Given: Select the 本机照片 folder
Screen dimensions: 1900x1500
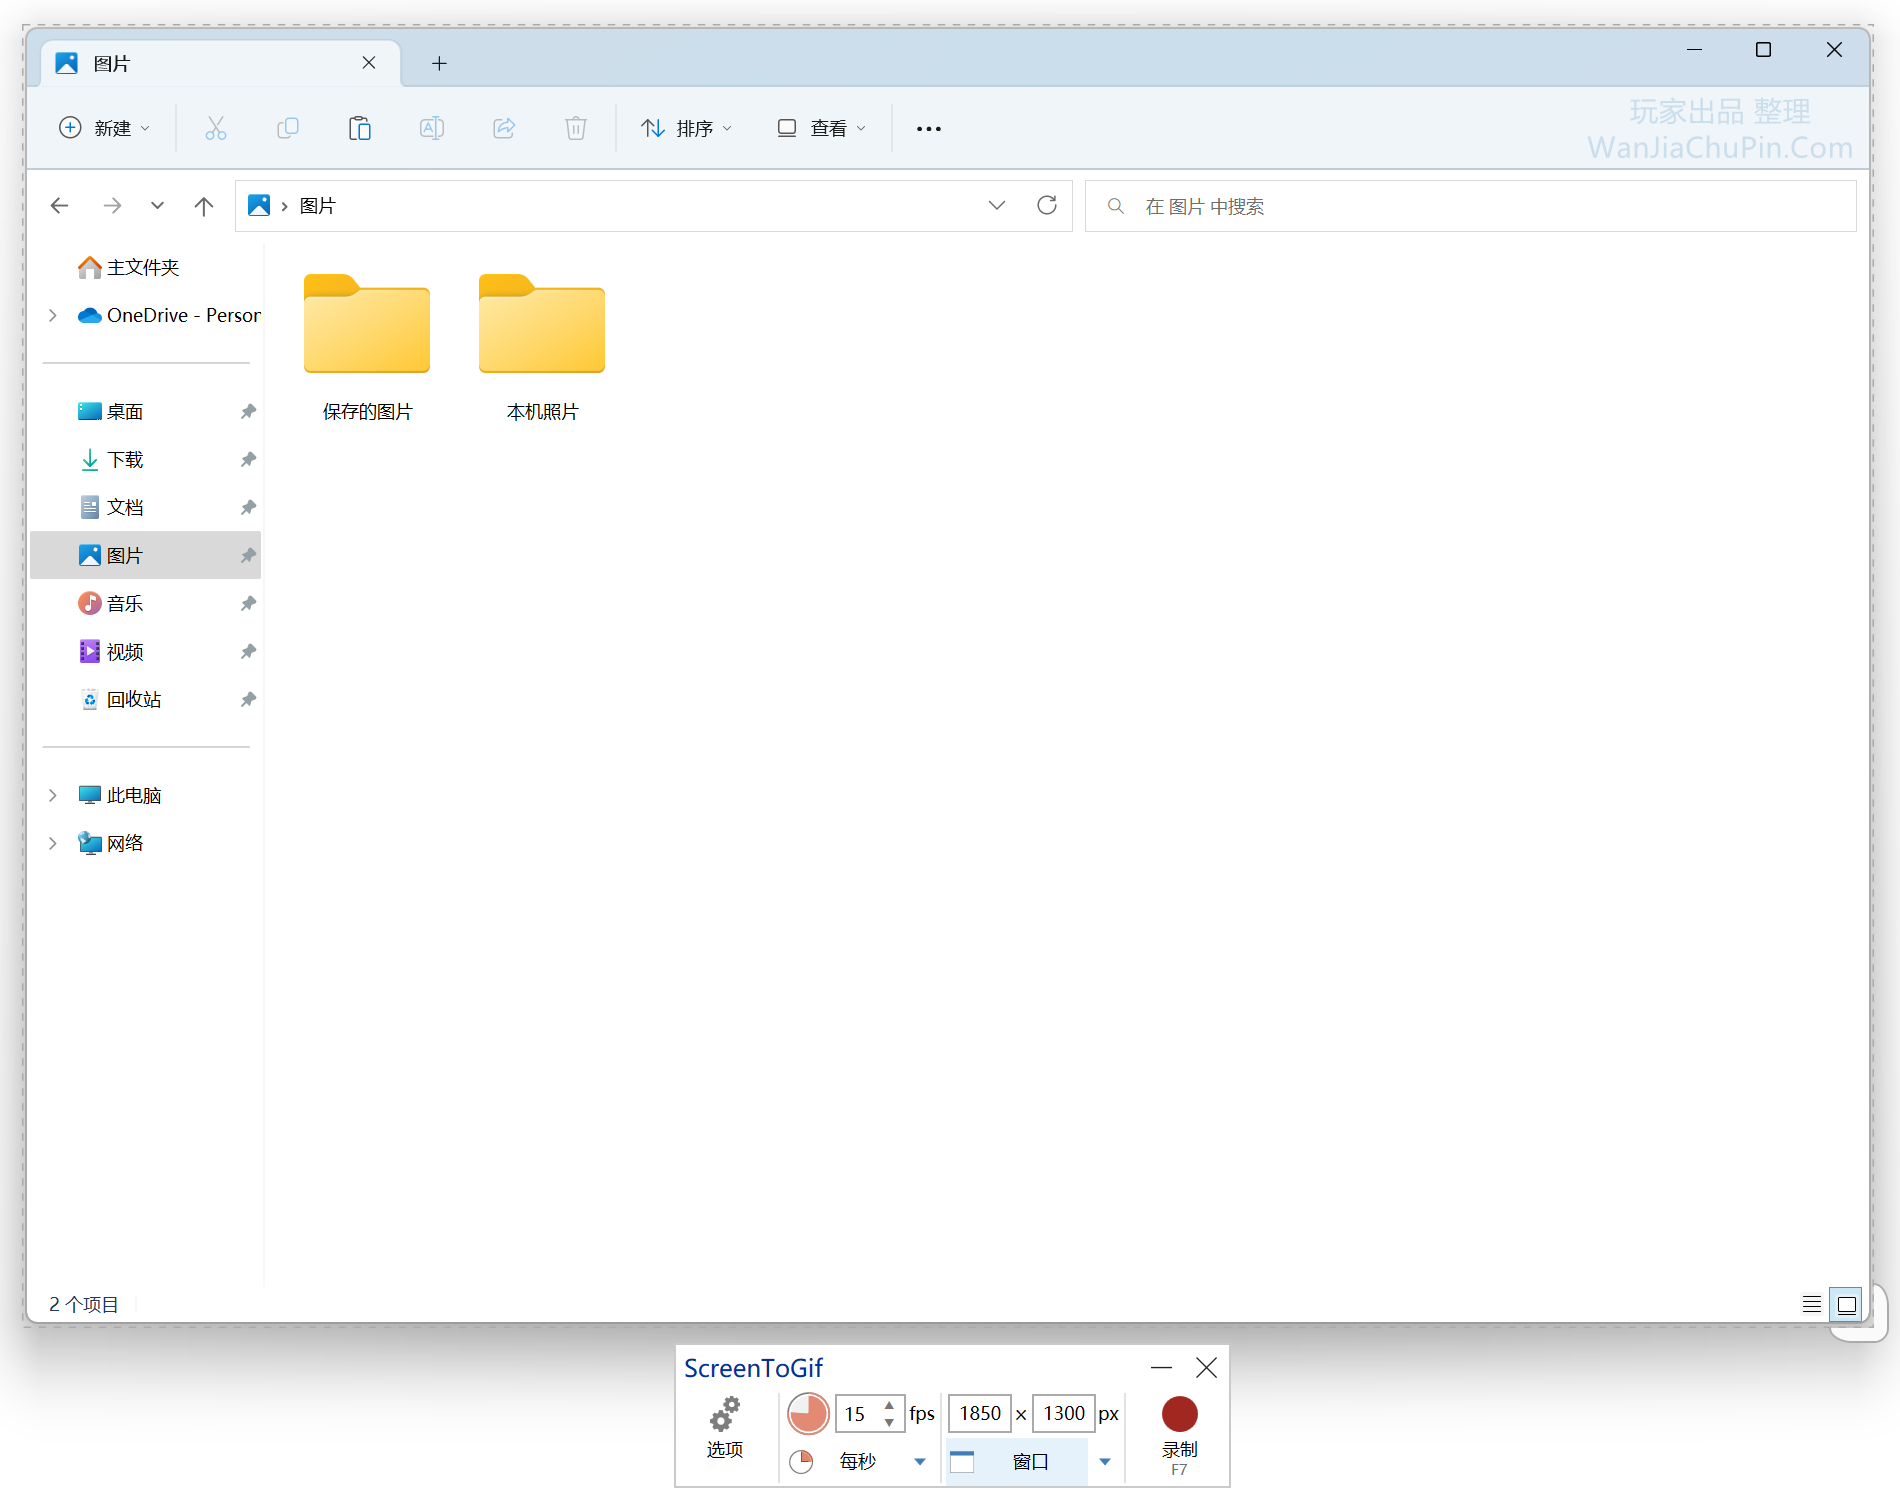Looking at the screenshot, I should coord(542,348).
